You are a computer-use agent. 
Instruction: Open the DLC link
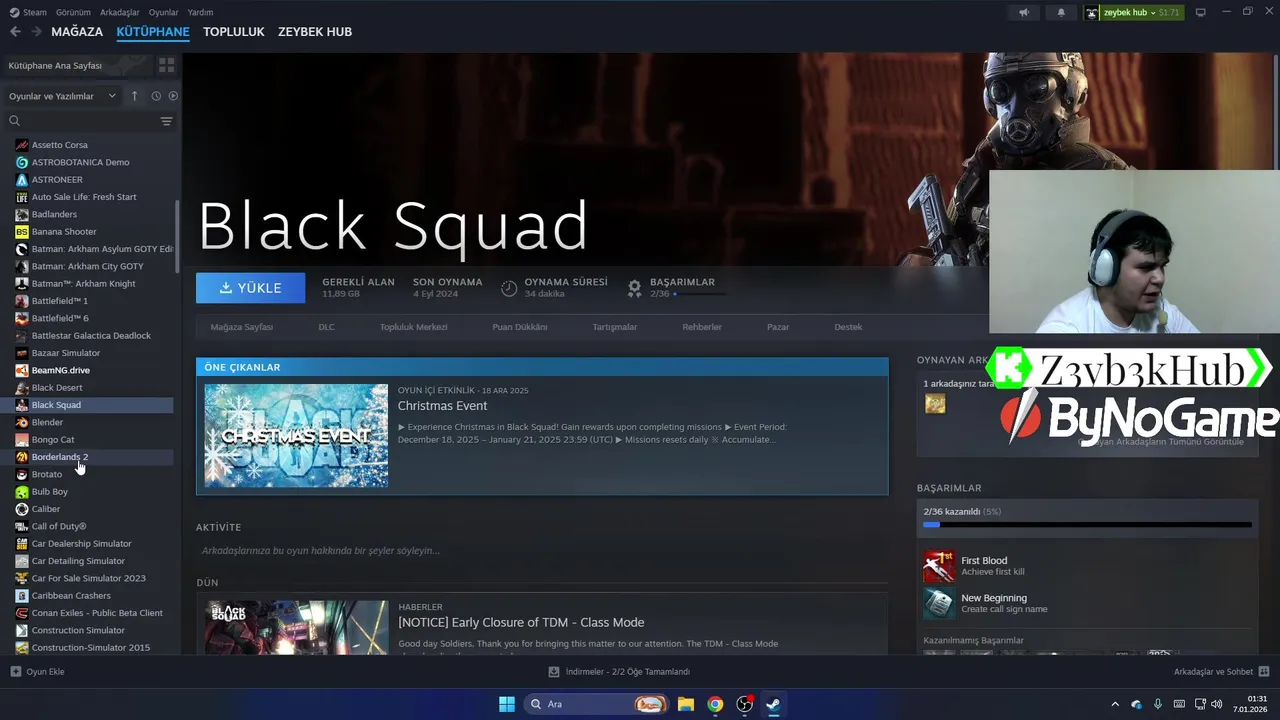click(x=327, y=327)
